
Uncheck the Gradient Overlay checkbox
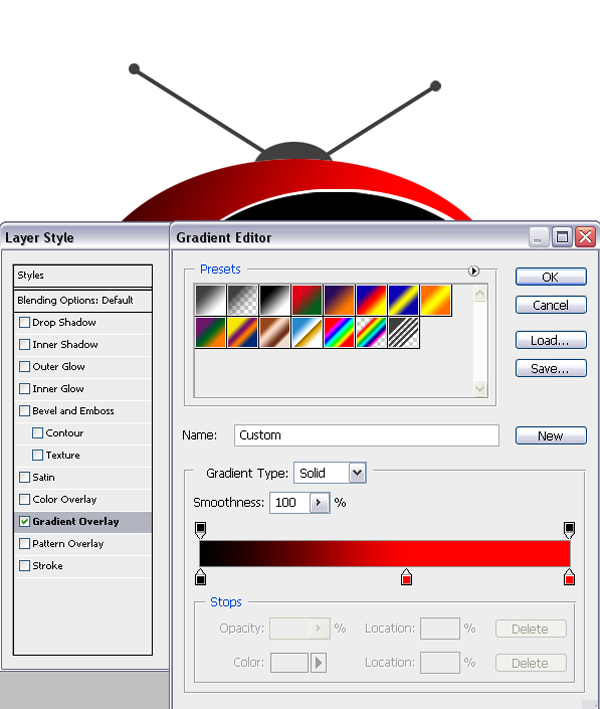pyautogui.click(x=24, y=521)
